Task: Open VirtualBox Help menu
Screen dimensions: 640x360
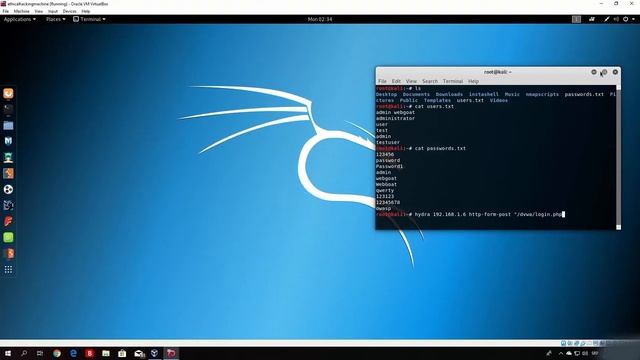Action: click(86, 11)
